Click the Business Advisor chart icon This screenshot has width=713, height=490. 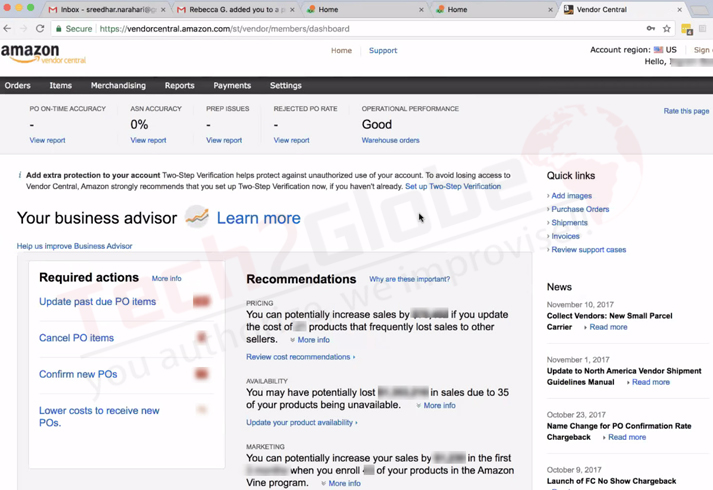coord(197,217)
